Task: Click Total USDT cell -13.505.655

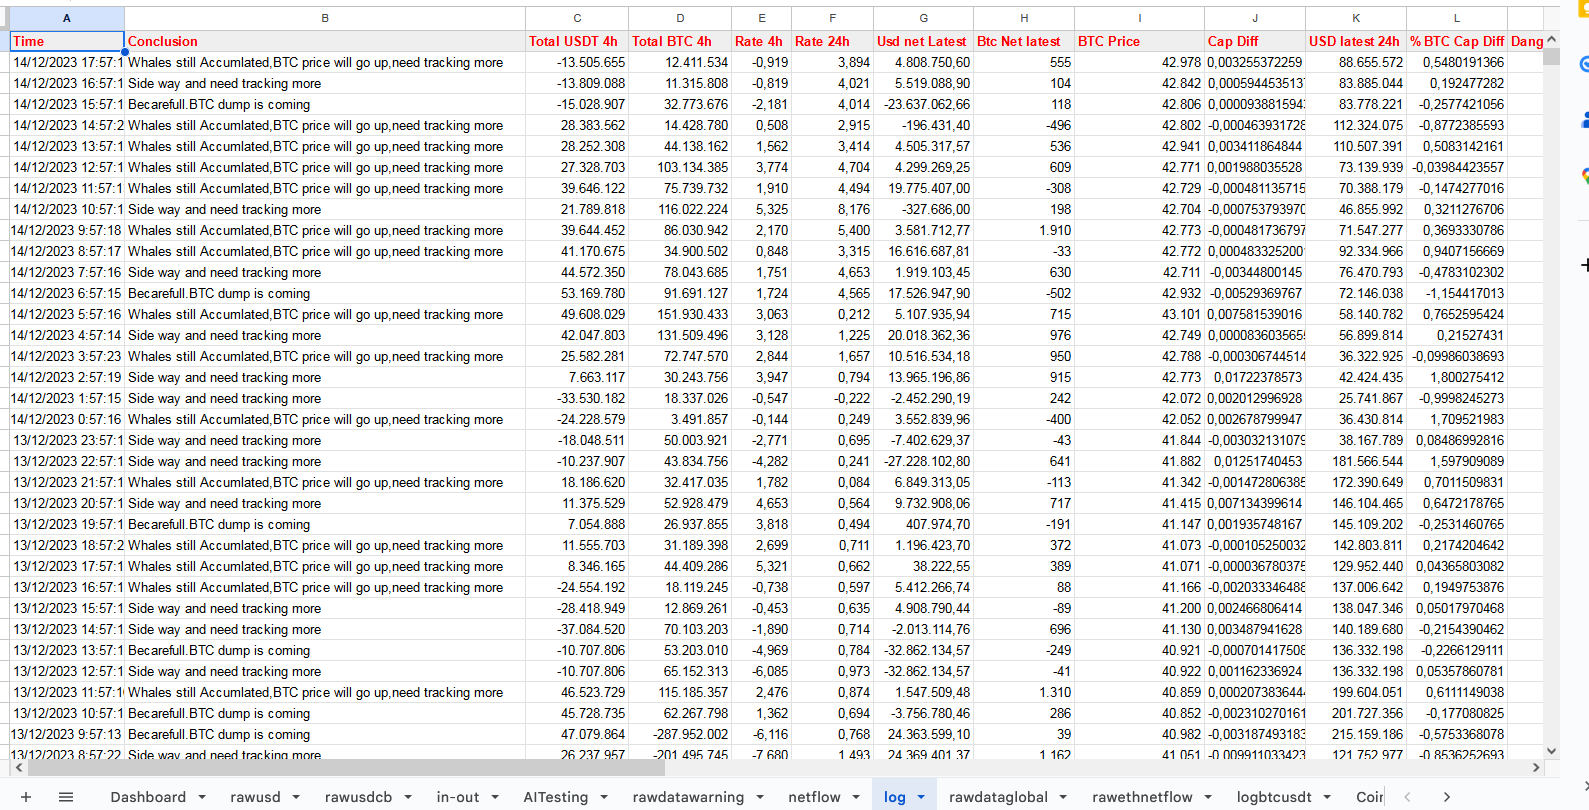Action: coord(577,62)
